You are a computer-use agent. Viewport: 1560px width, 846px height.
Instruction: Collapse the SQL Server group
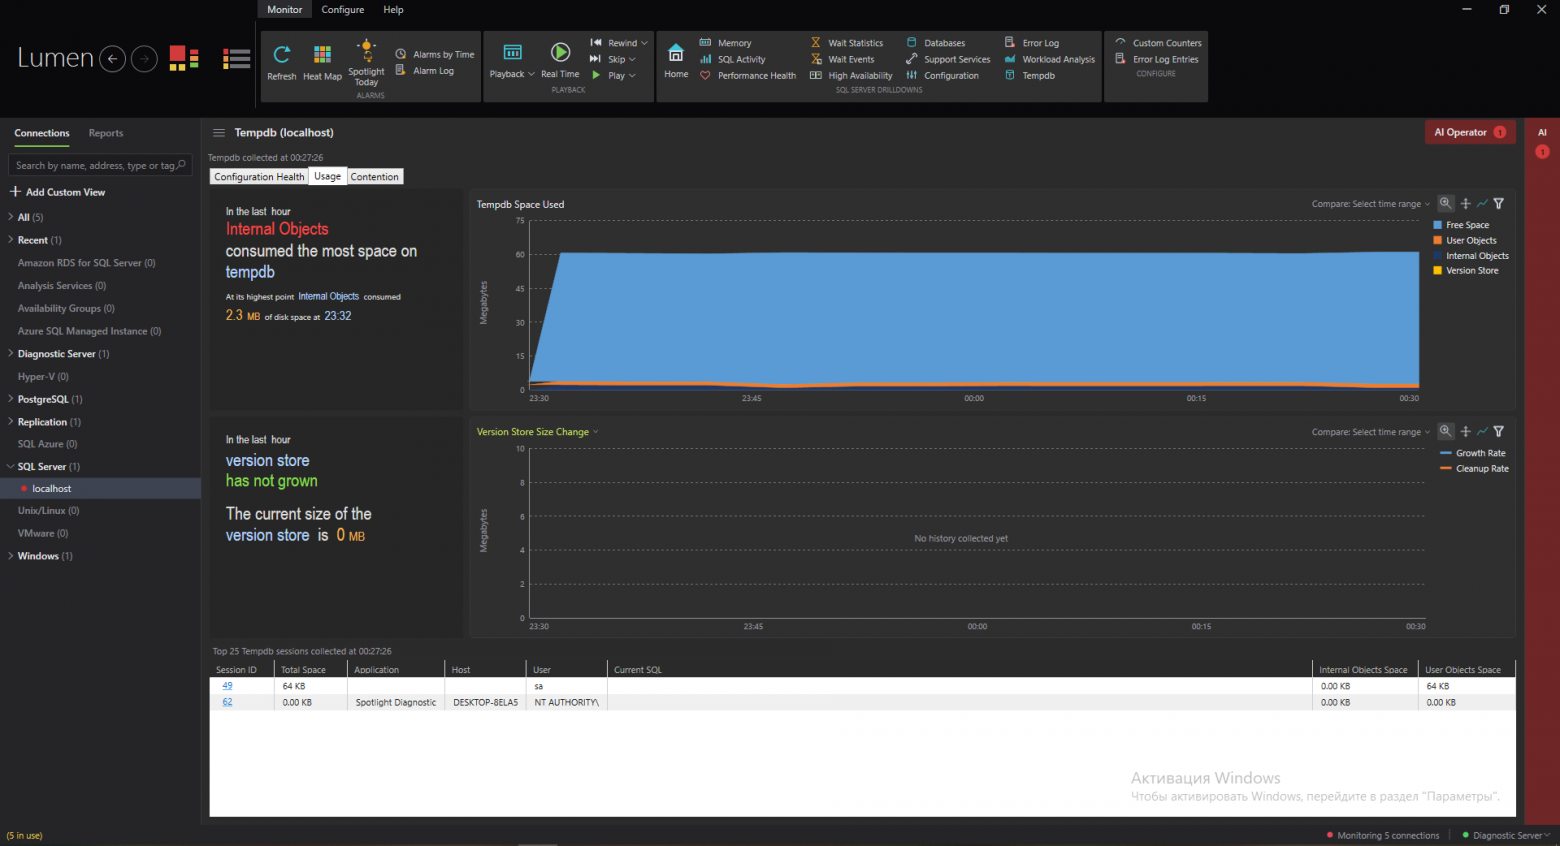pos(10,466)
